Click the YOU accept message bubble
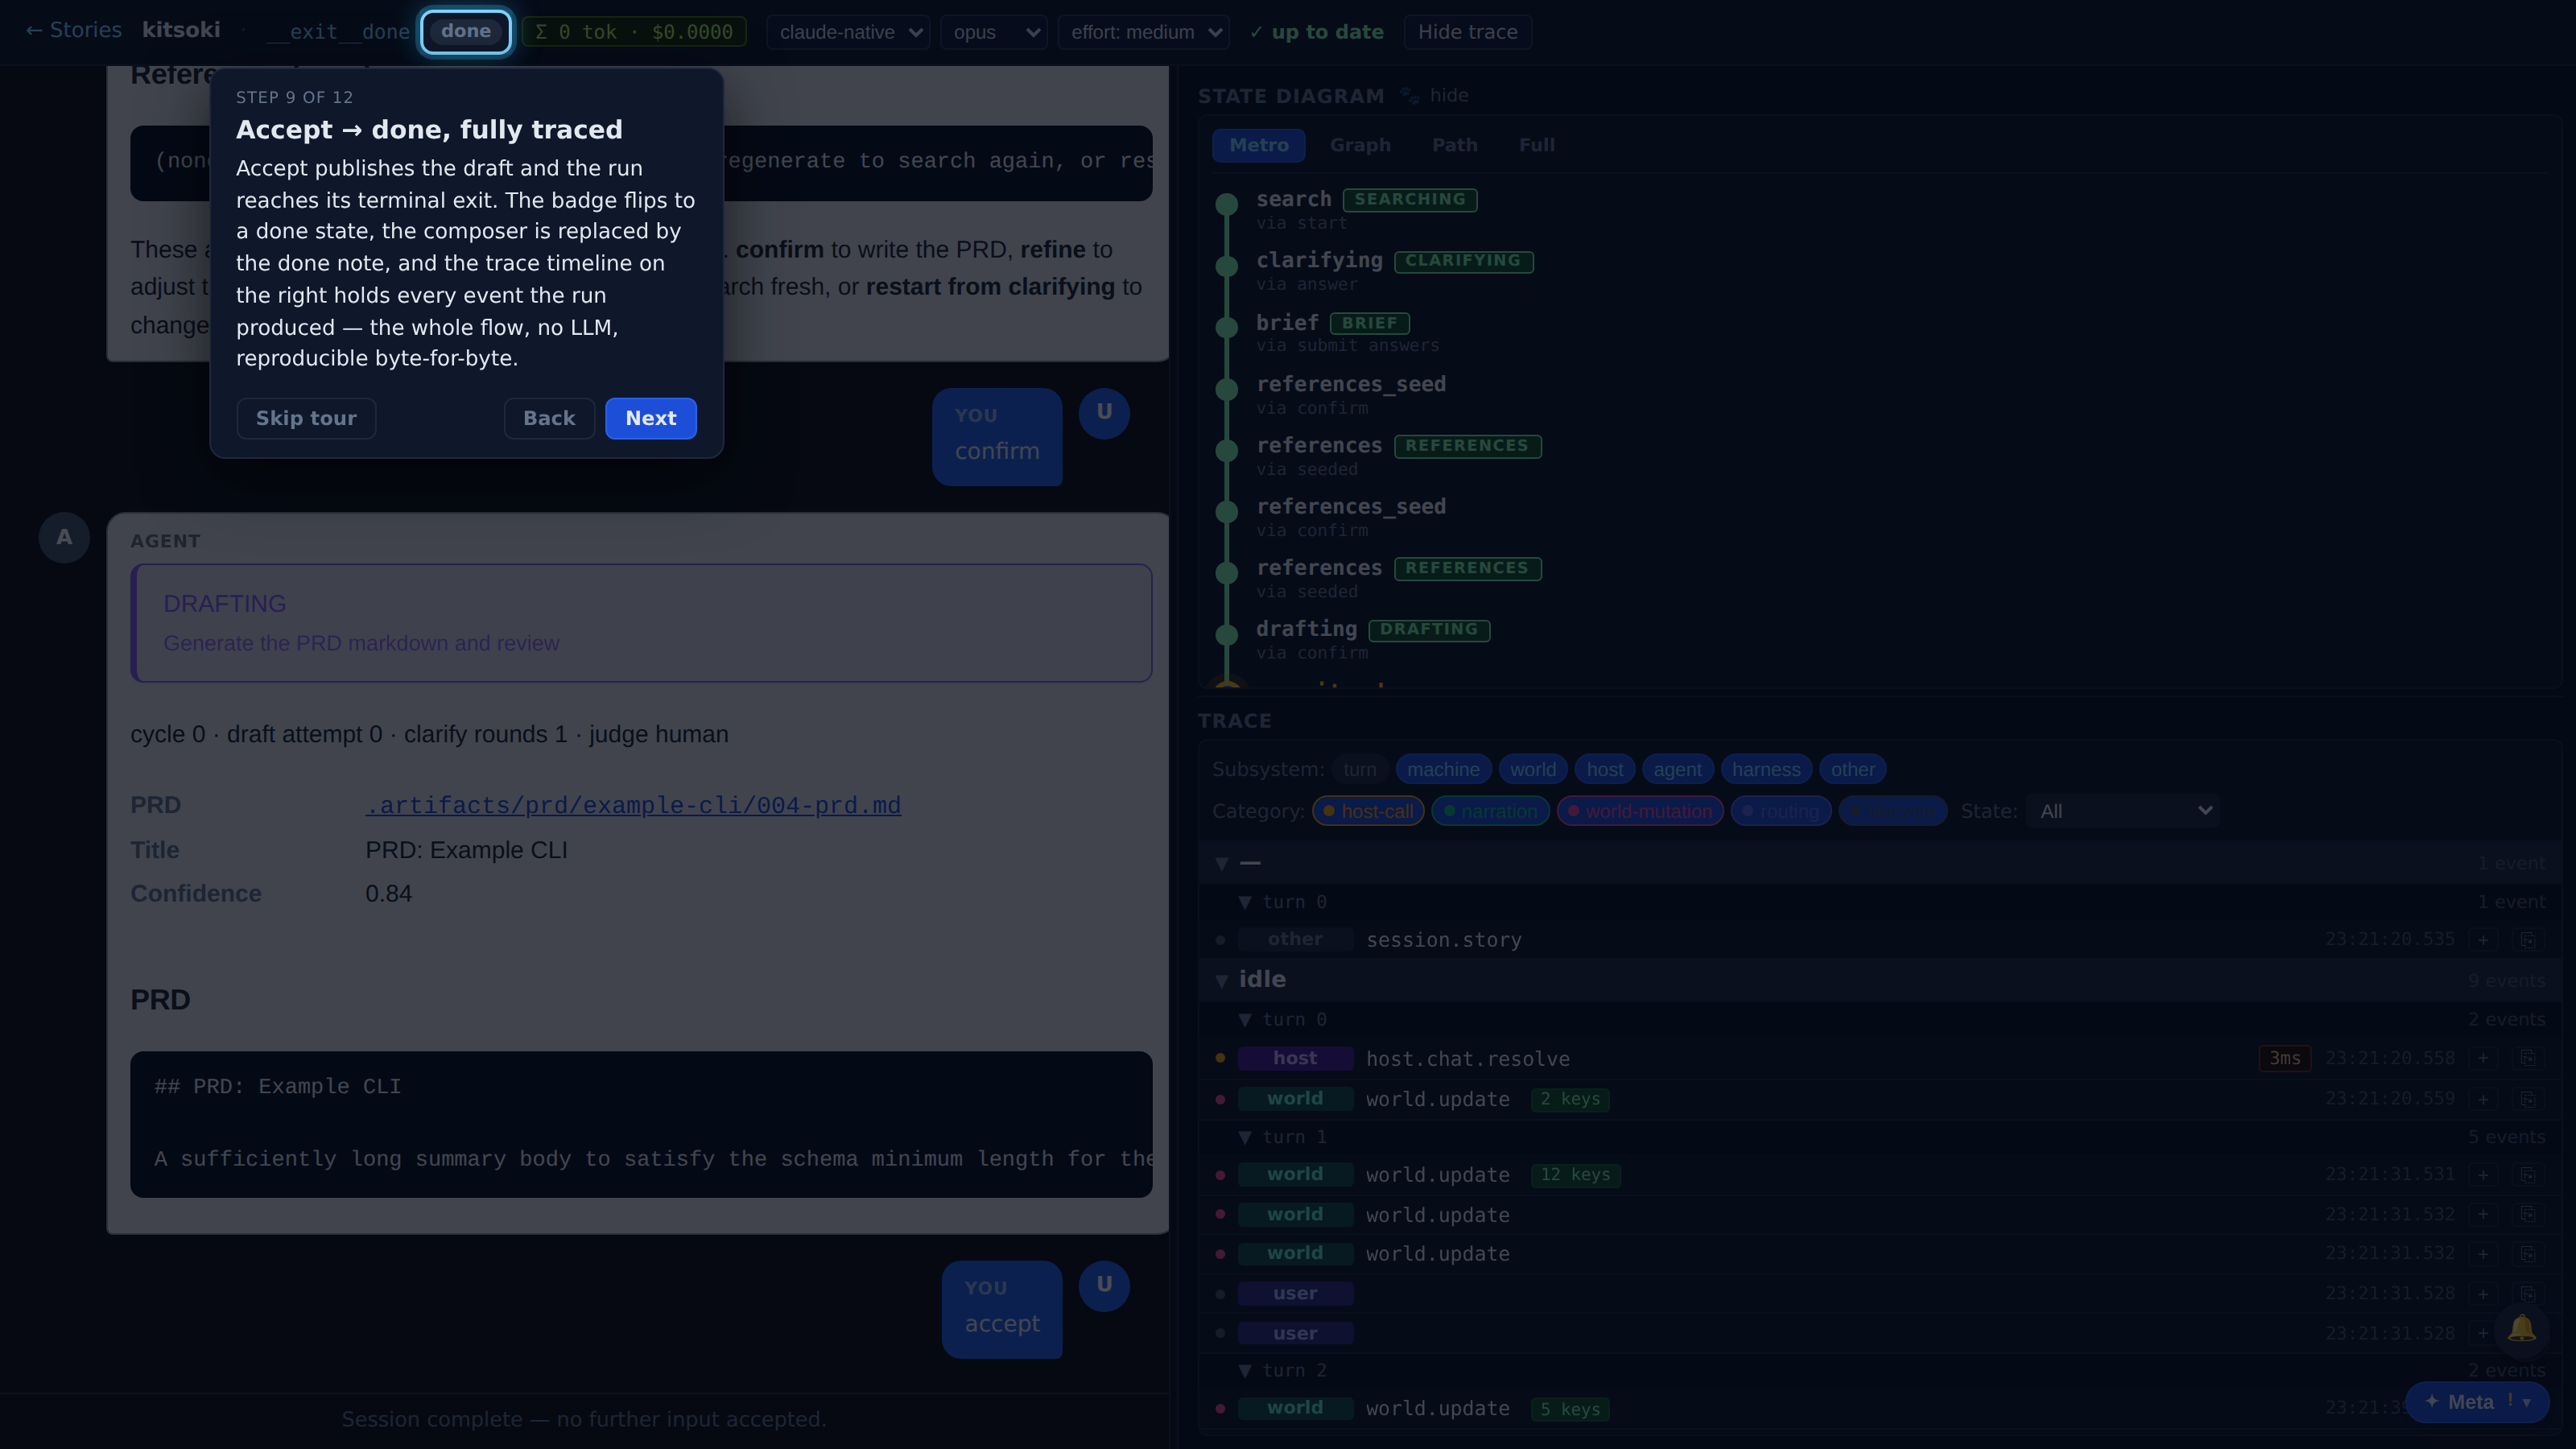Viewport: 2576px width, 1449px height. 1001,1308
